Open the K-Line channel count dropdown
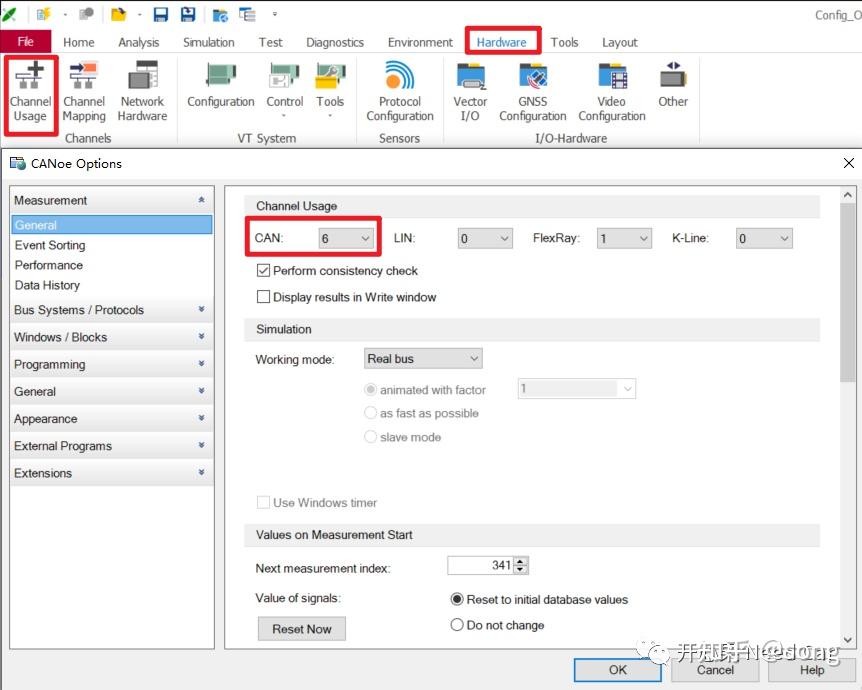 point(764,239)
